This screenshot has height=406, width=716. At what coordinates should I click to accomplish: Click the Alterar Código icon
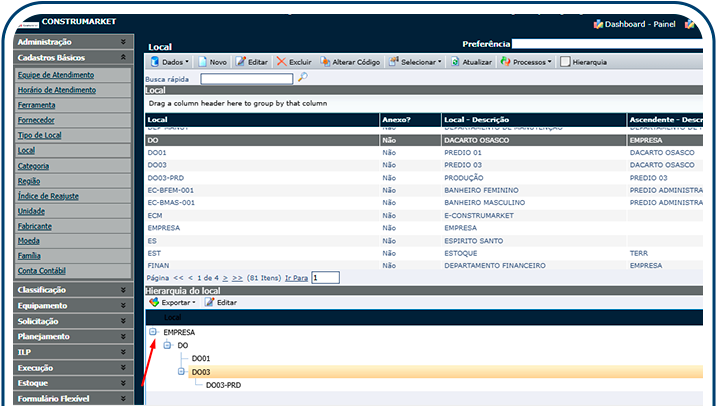tap(324, 62)
